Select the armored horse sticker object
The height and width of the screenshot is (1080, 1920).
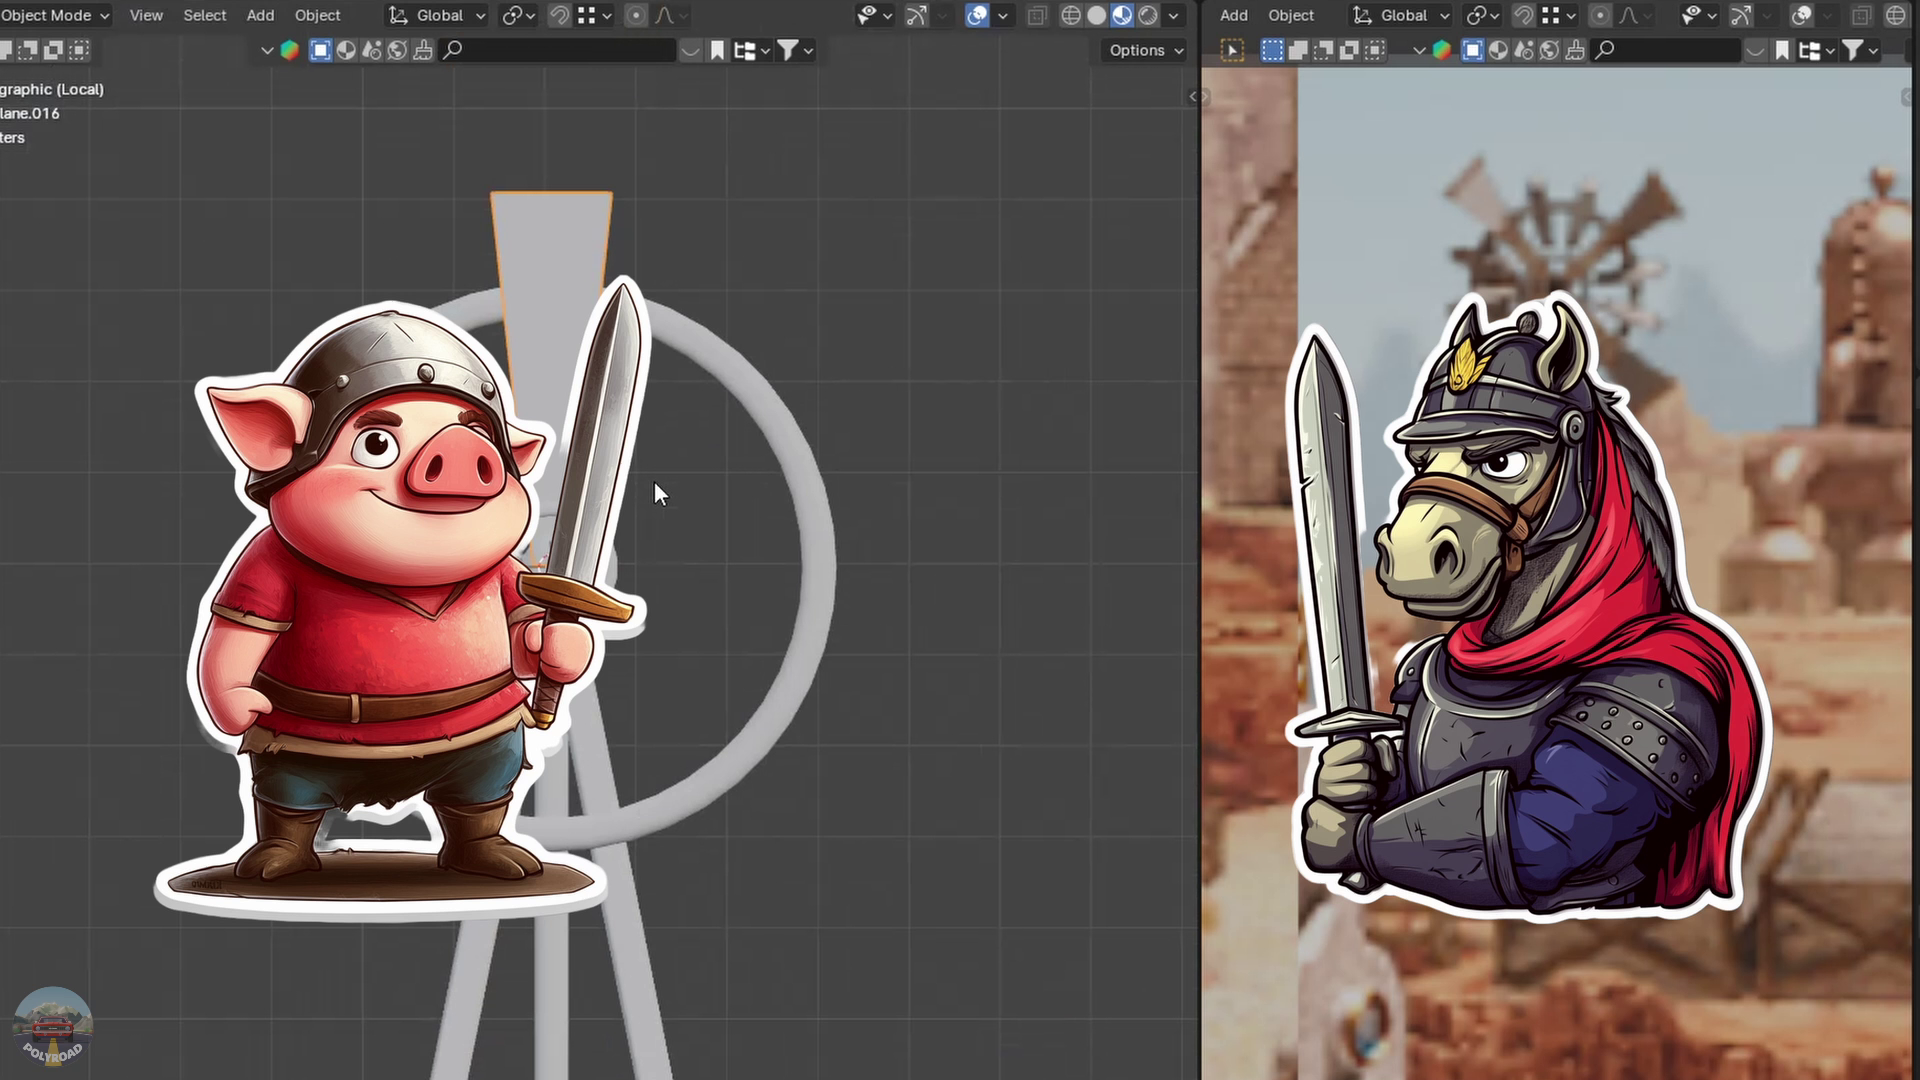click(1530, 610)
